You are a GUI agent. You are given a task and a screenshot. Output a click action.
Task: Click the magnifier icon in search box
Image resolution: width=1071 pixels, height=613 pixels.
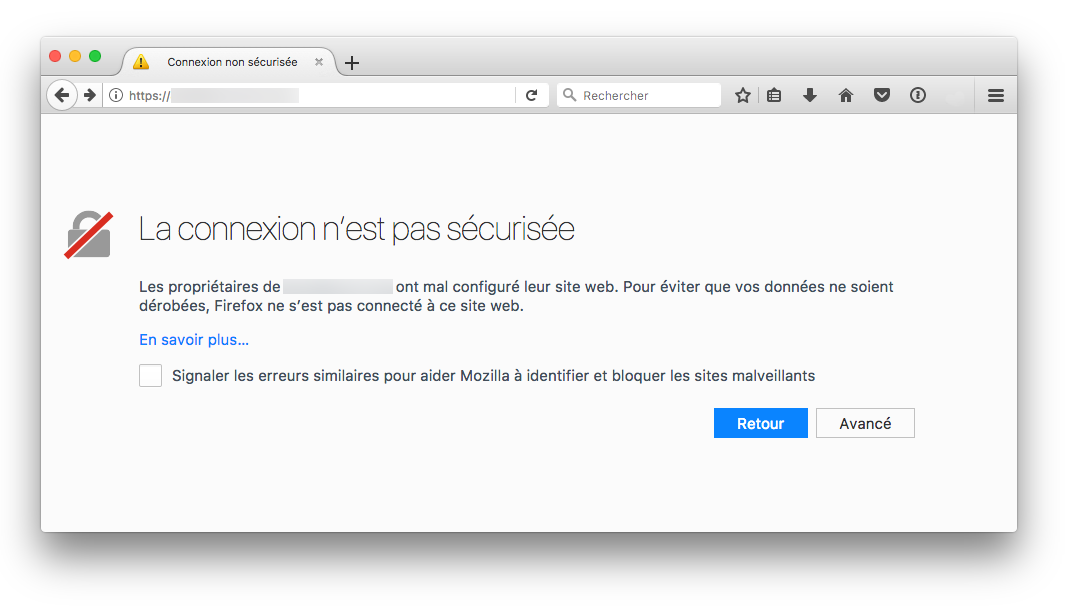(569, 95)
